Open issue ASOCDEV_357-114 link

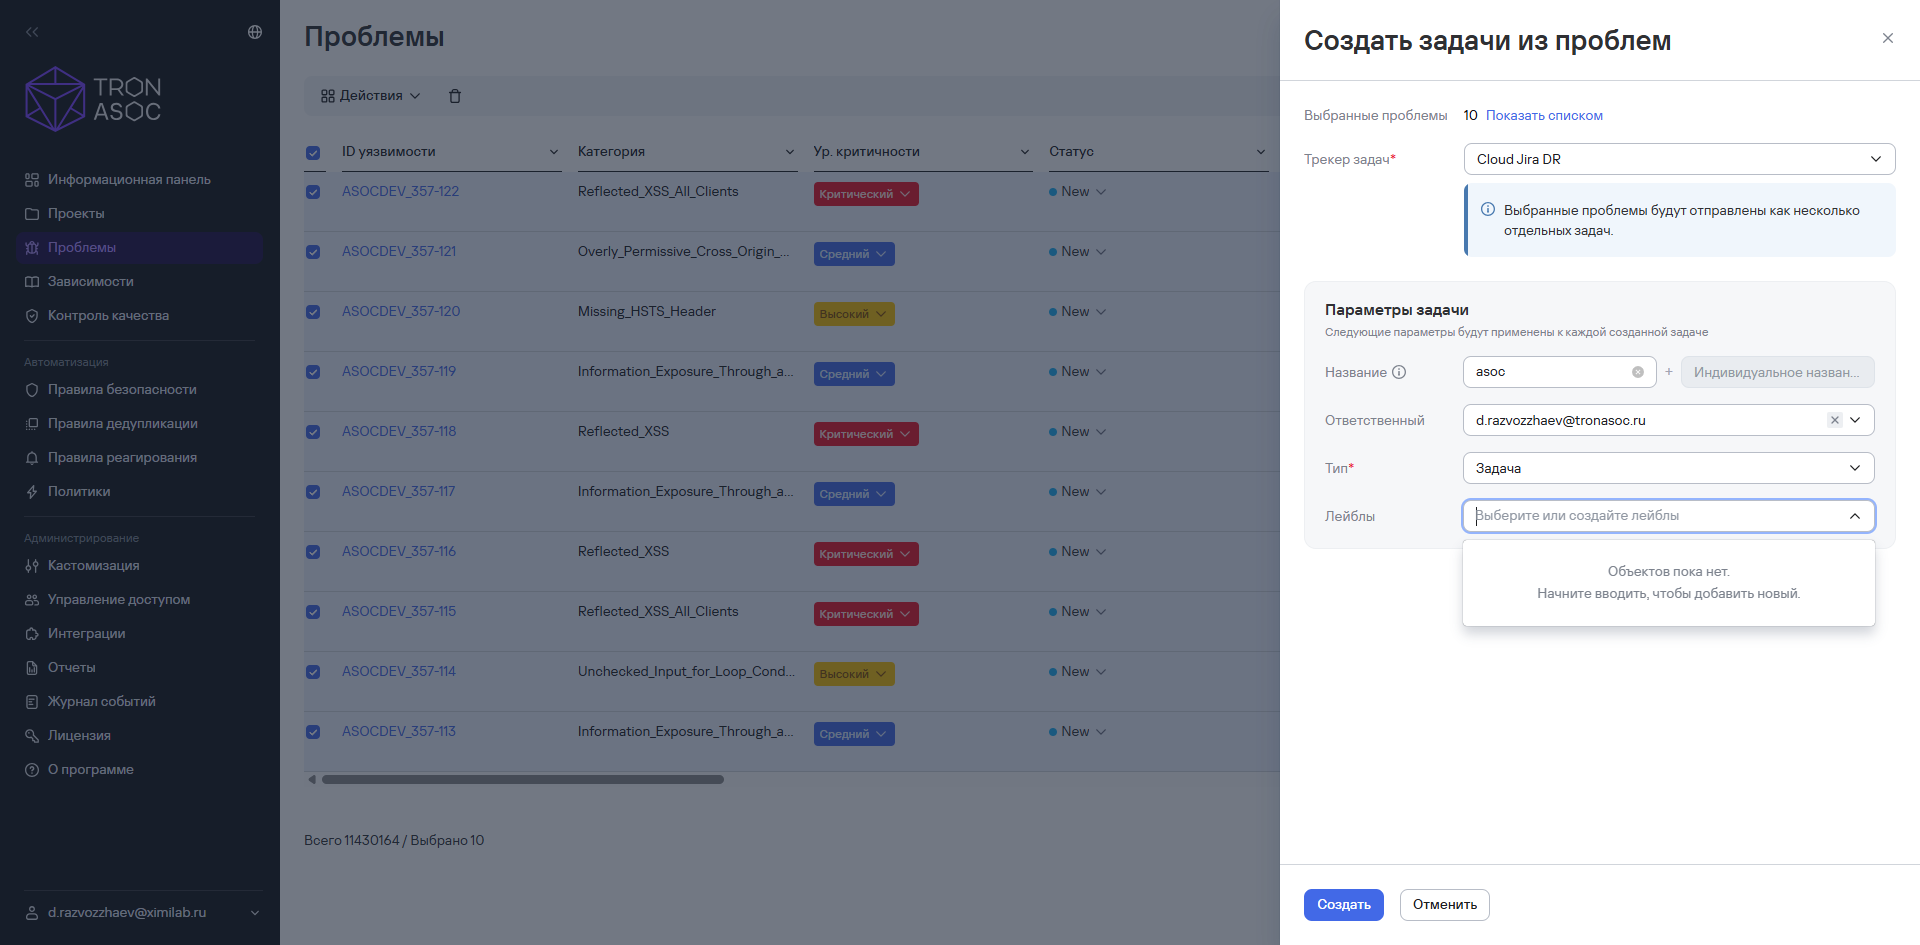(x=399, y=672)
